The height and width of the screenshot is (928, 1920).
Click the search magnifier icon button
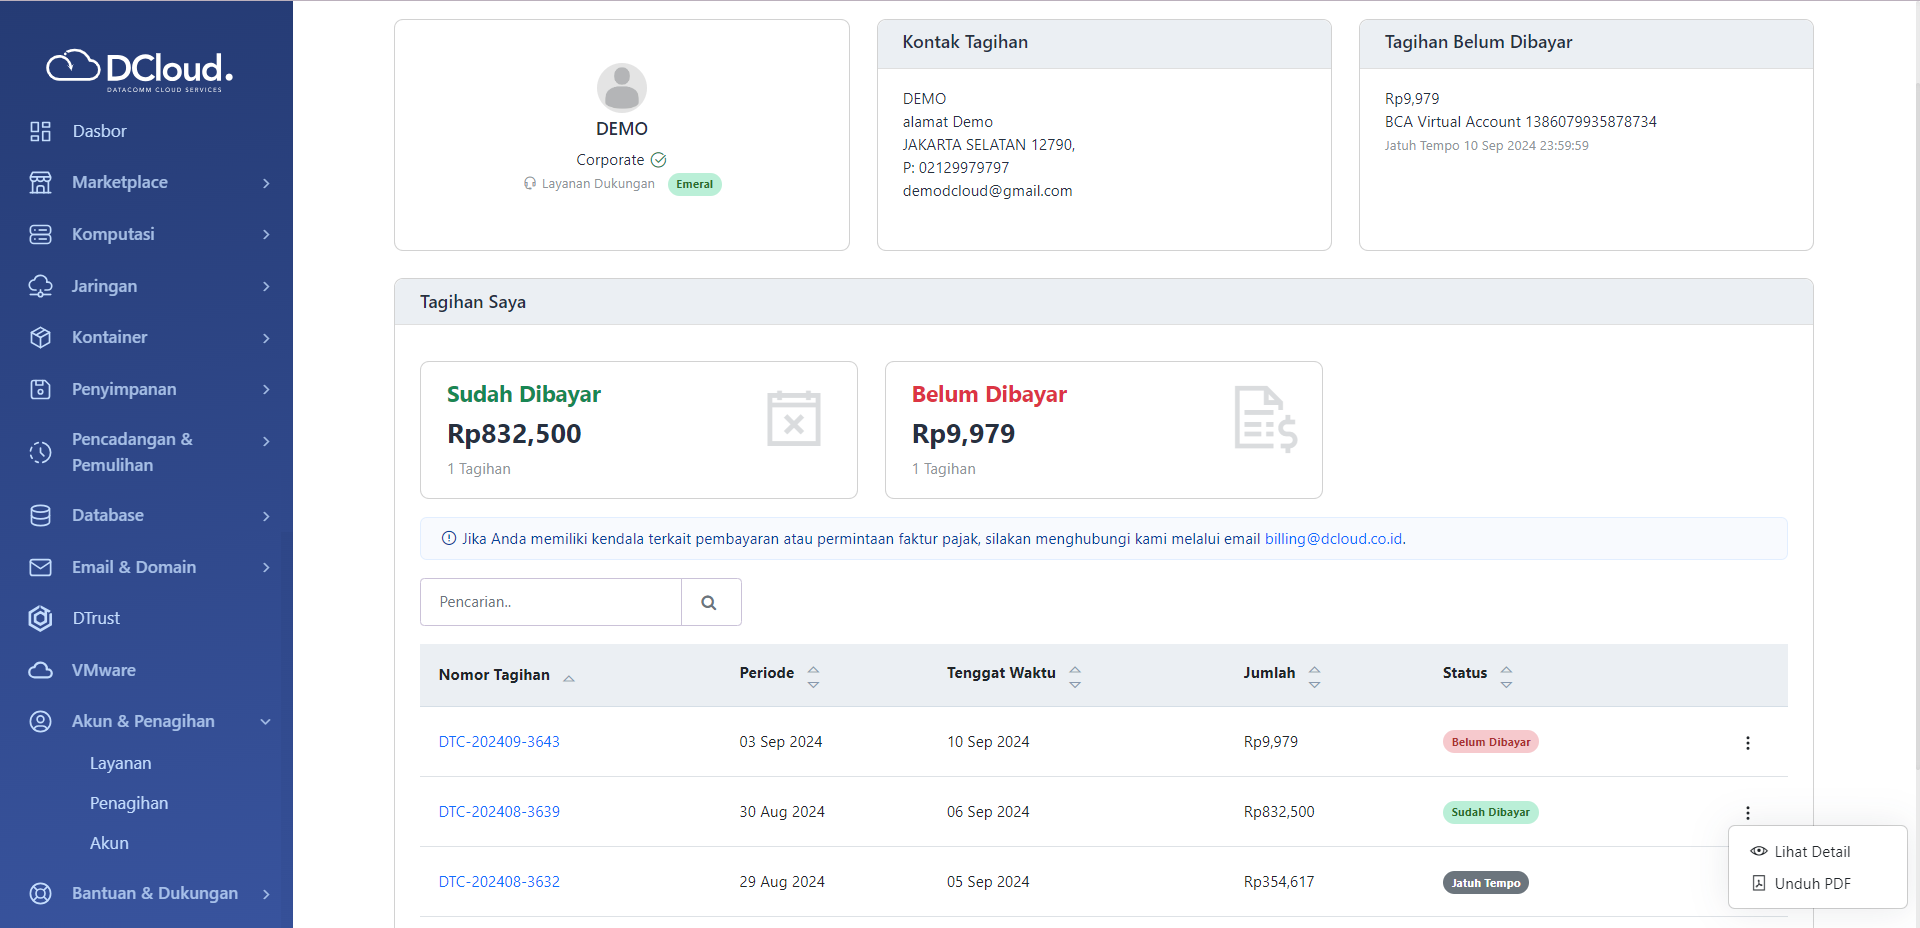tap(710, 602)
